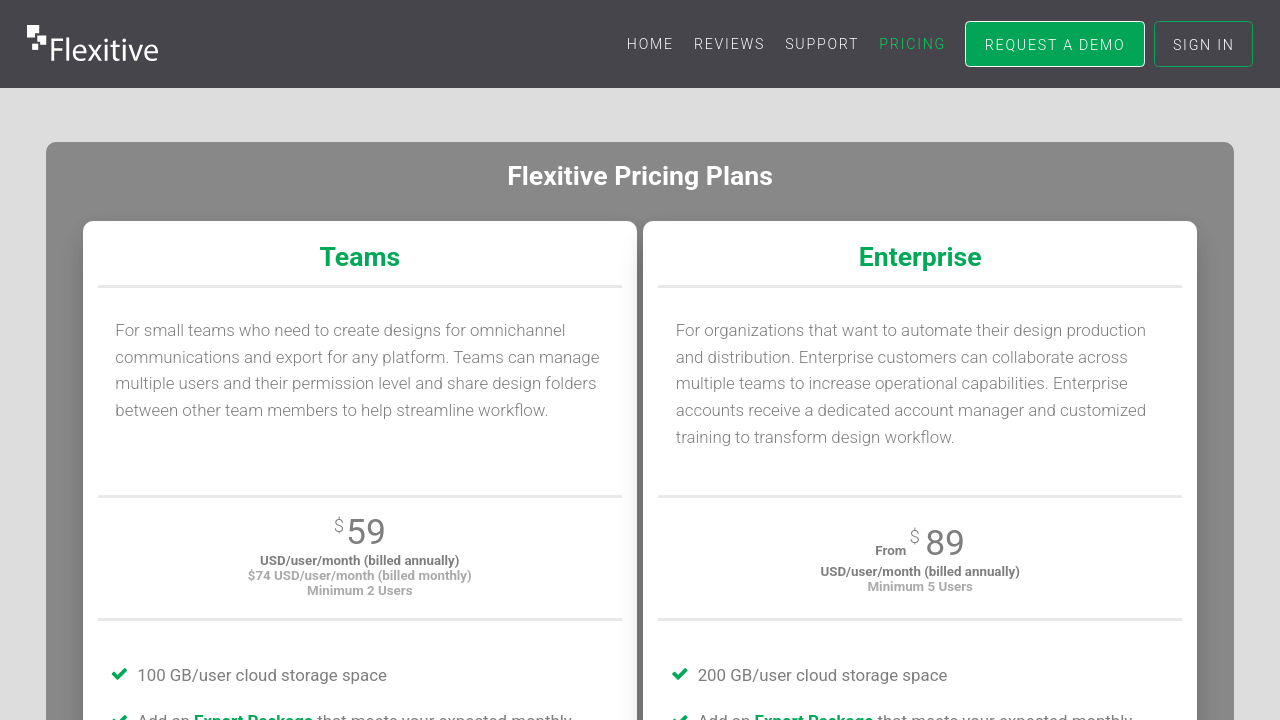The image size is (1280, 720).
Task: Click the Sign In button
Action: pyautogui.click(x=1203, y=44)
